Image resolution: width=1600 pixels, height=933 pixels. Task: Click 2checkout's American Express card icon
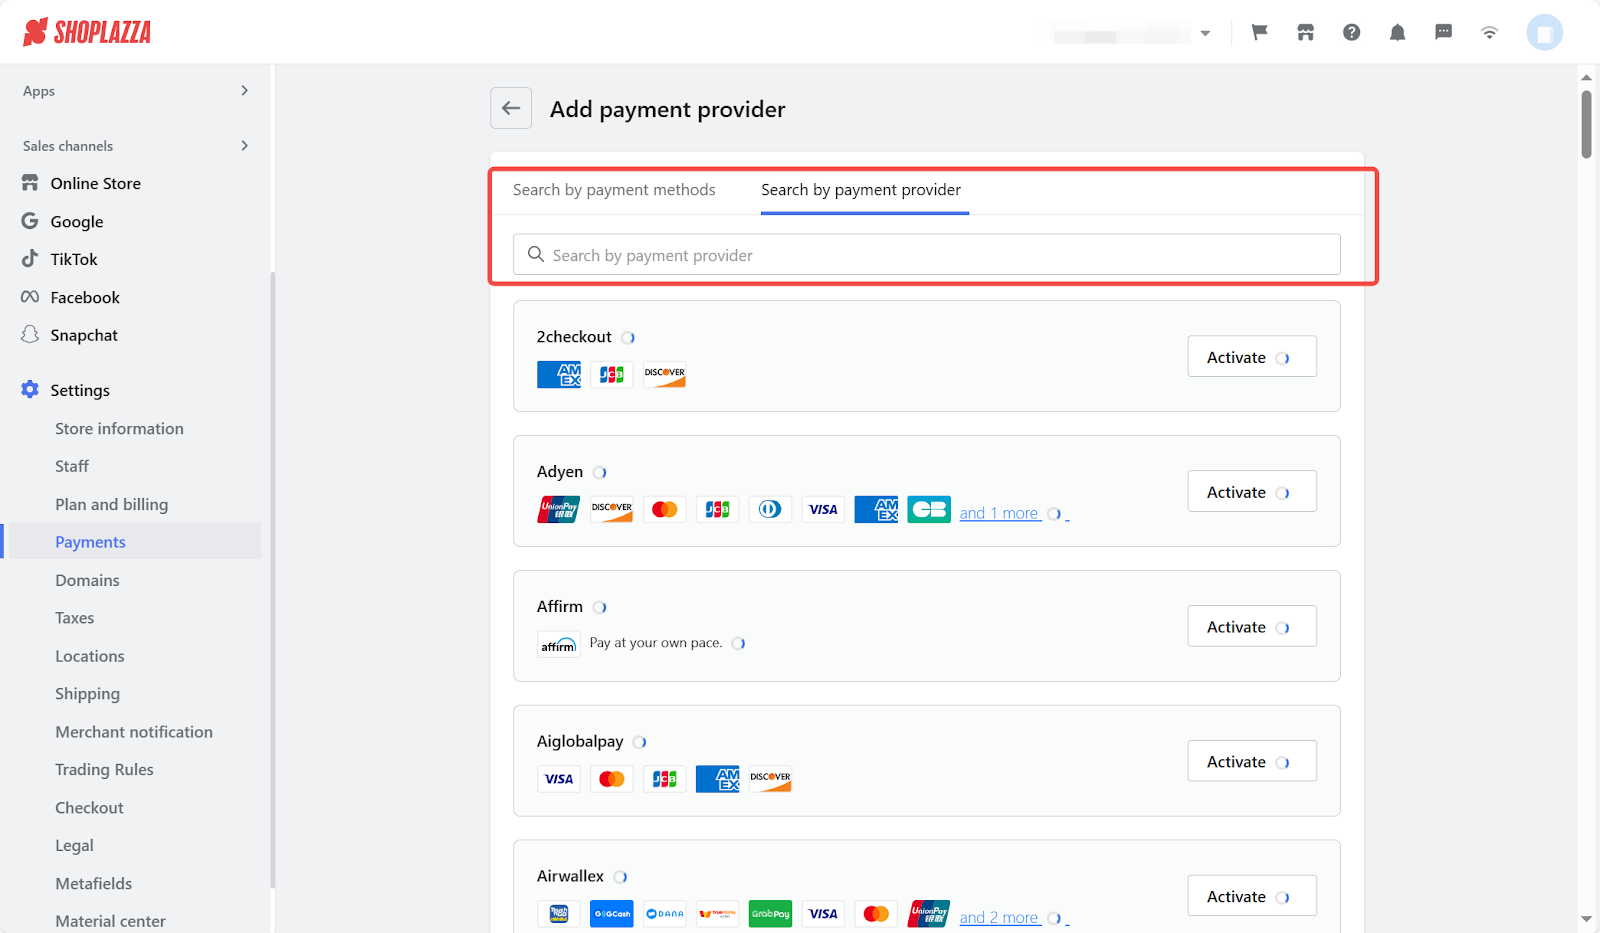[x=559, y=375]
